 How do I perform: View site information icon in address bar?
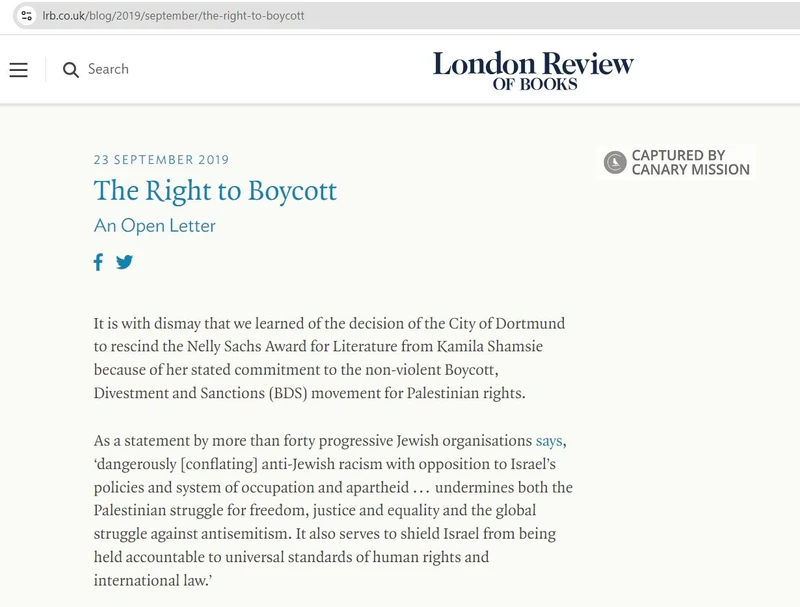[x=27, y=16]
